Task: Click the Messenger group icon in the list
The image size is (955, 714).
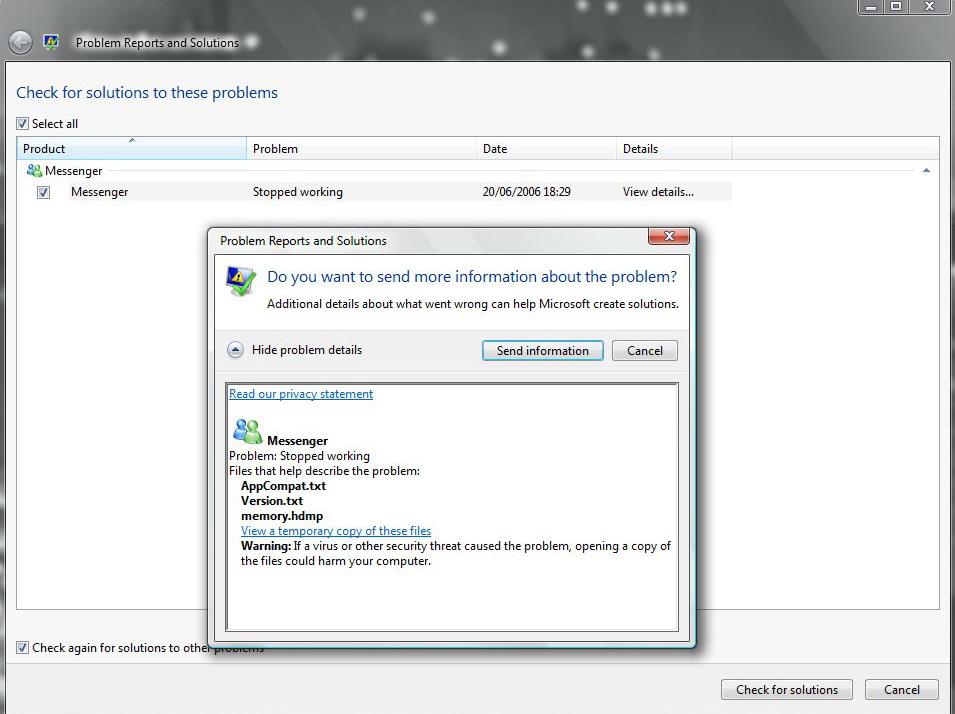Action: click(34, 171)
